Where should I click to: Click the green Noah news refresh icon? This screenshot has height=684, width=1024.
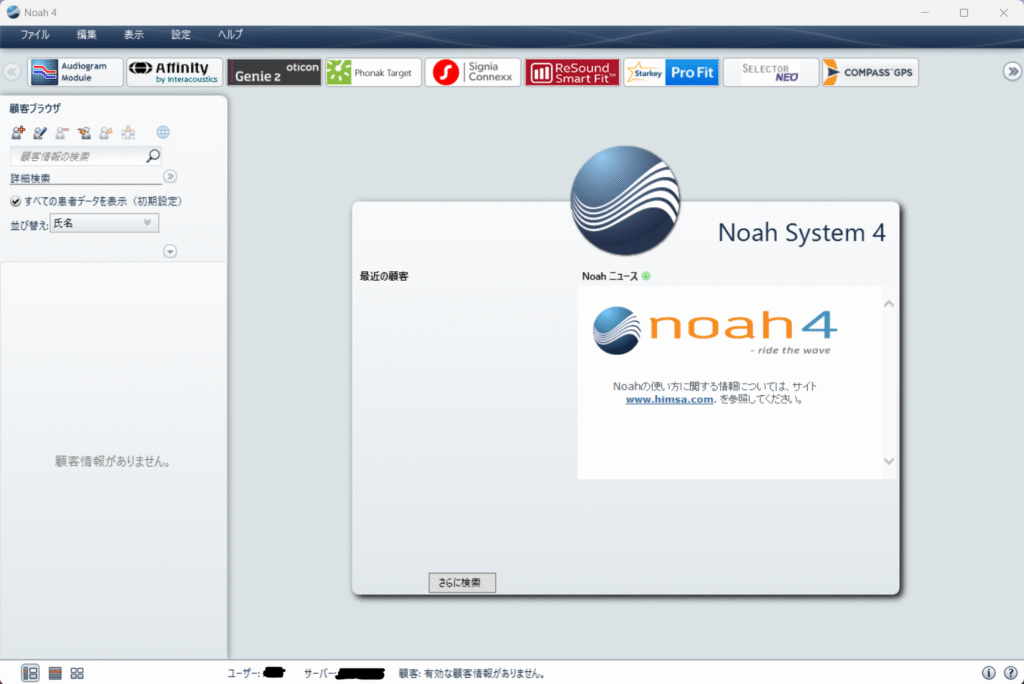point(646,276)
